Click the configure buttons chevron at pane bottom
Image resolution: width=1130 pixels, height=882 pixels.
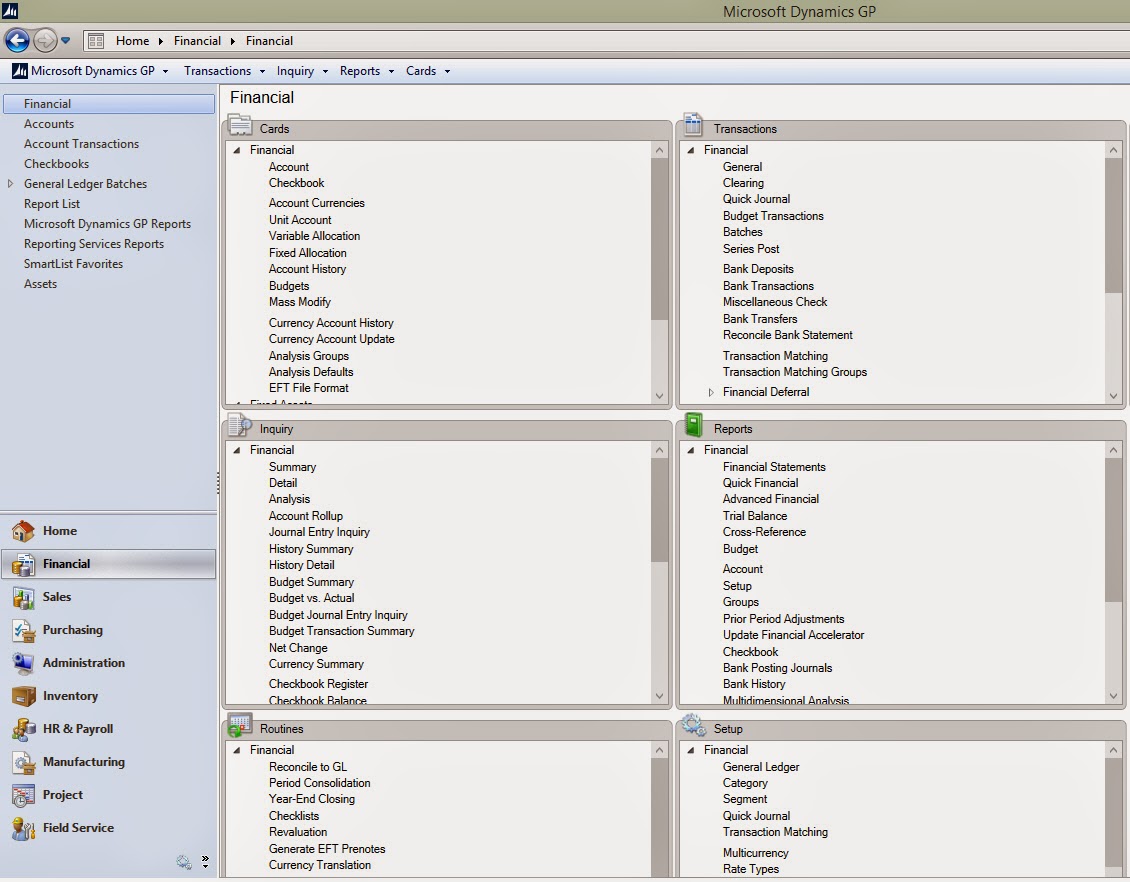(205, 861)
